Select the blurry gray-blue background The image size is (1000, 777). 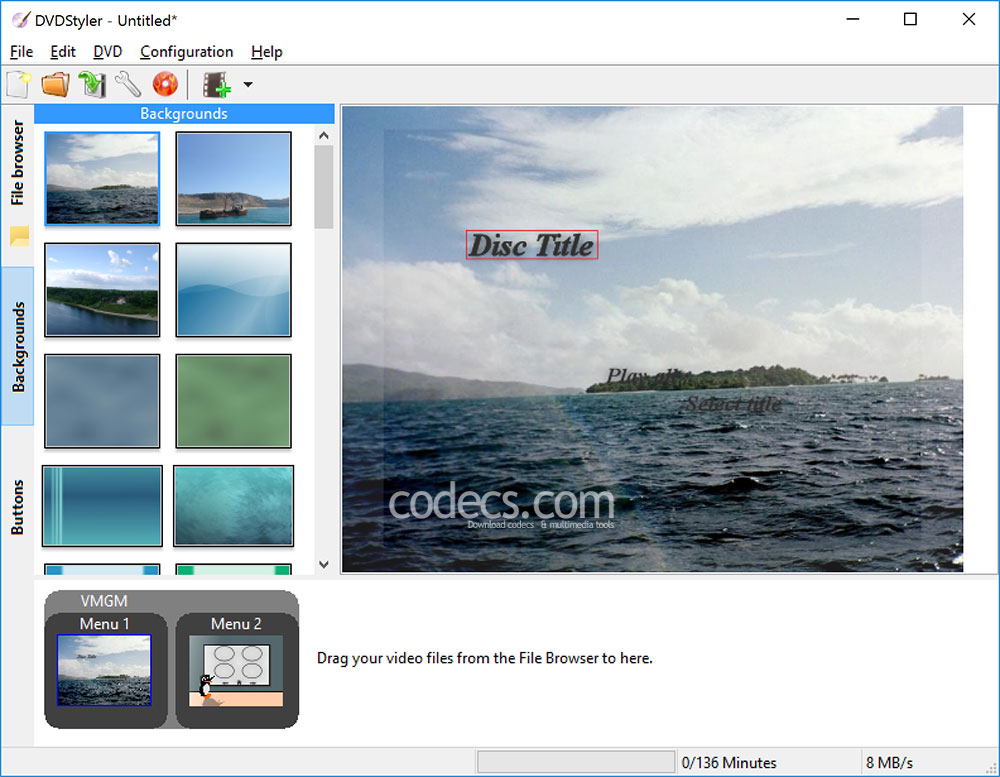102,401
